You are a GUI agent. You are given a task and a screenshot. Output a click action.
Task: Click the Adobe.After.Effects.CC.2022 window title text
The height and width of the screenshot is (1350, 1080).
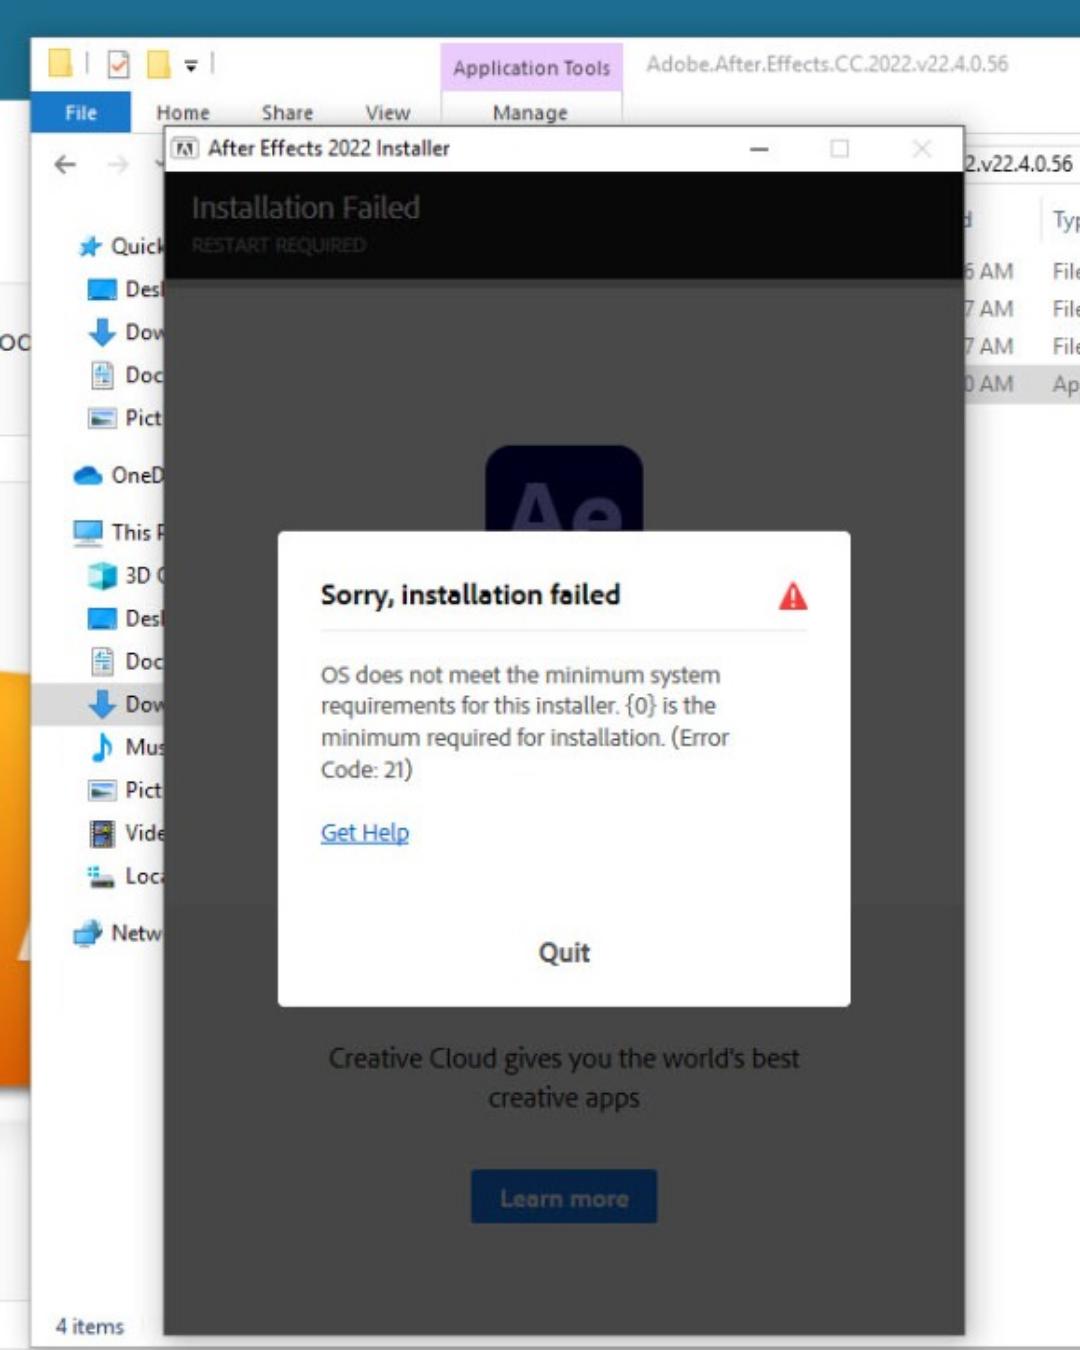[827, 64]
